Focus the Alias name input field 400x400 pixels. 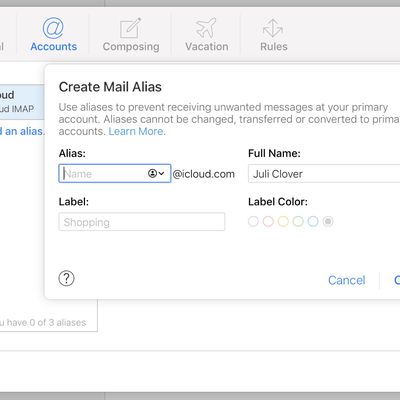pos(115,173)
